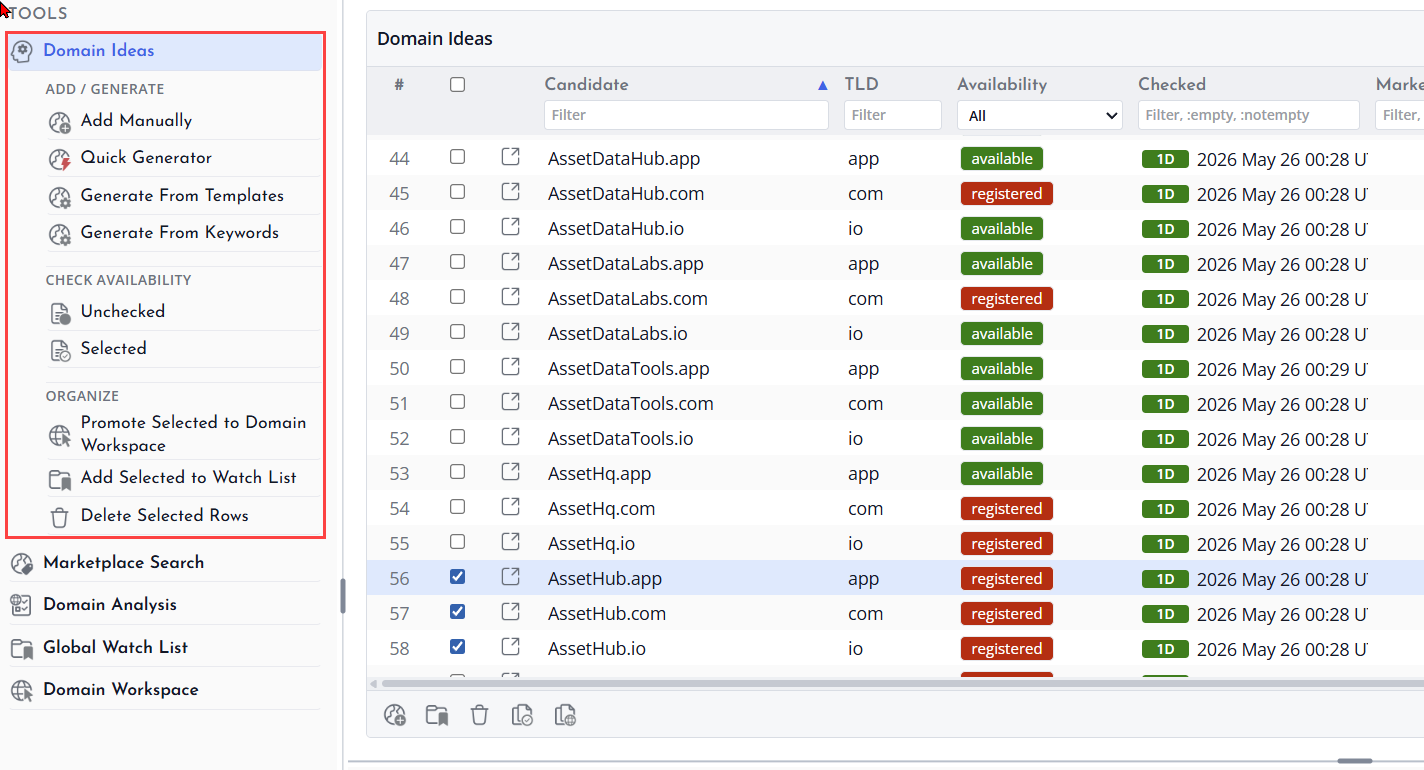The width and height of the screenshot is (1424, 770).
Task: Click Add Manually in the sidebar
Action: [x=136, y=121]
